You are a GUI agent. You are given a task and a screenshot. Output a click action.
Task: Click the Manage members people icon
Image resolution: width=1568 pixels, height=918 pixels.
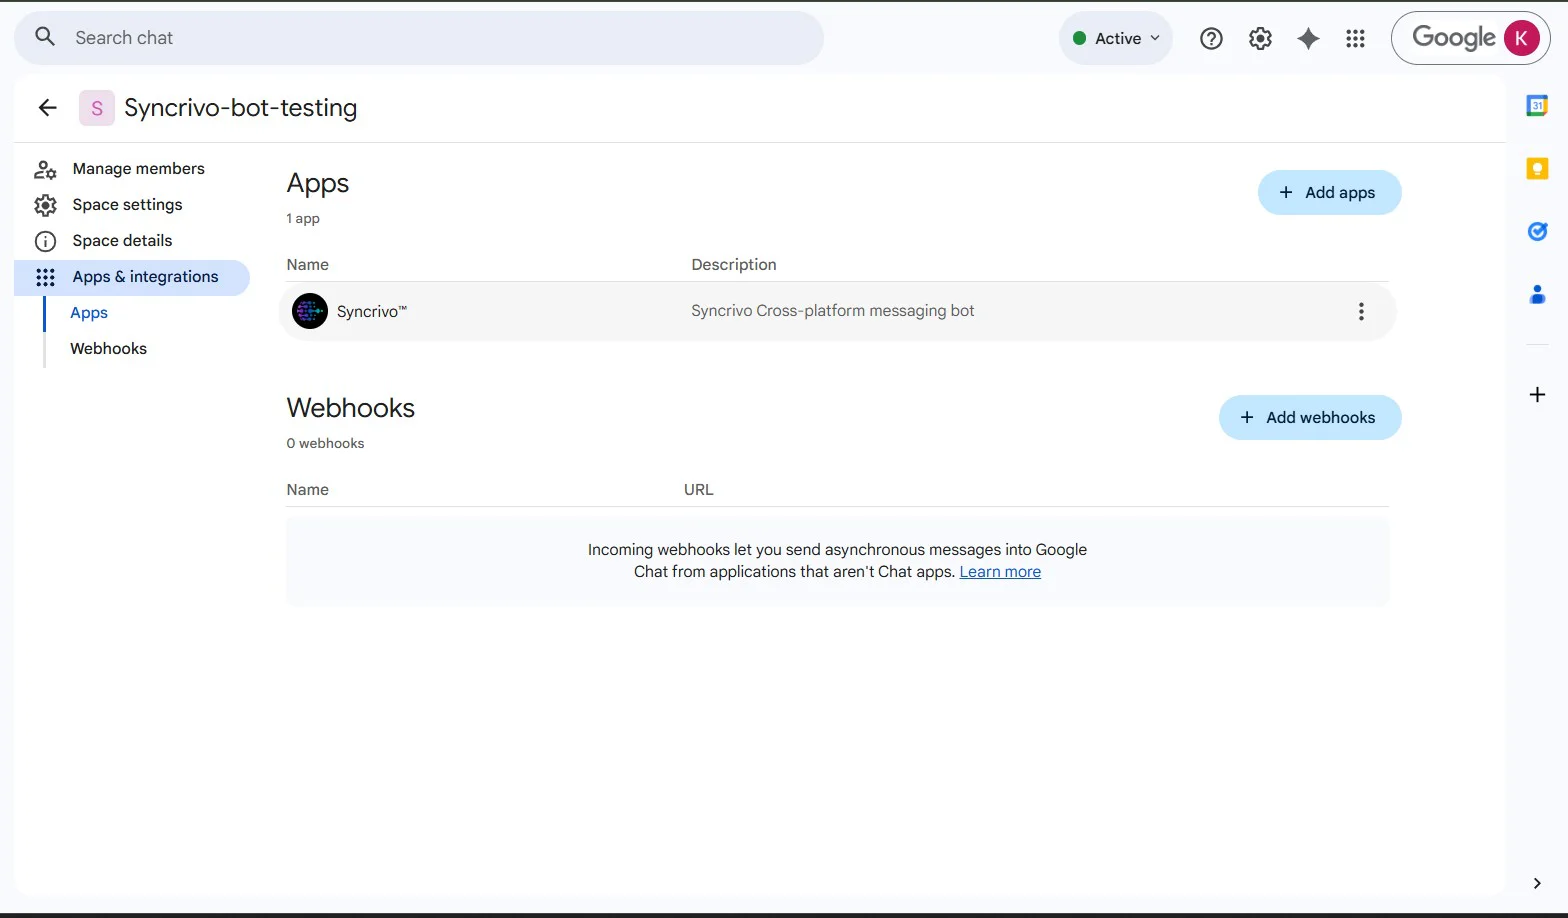point(45,169)
